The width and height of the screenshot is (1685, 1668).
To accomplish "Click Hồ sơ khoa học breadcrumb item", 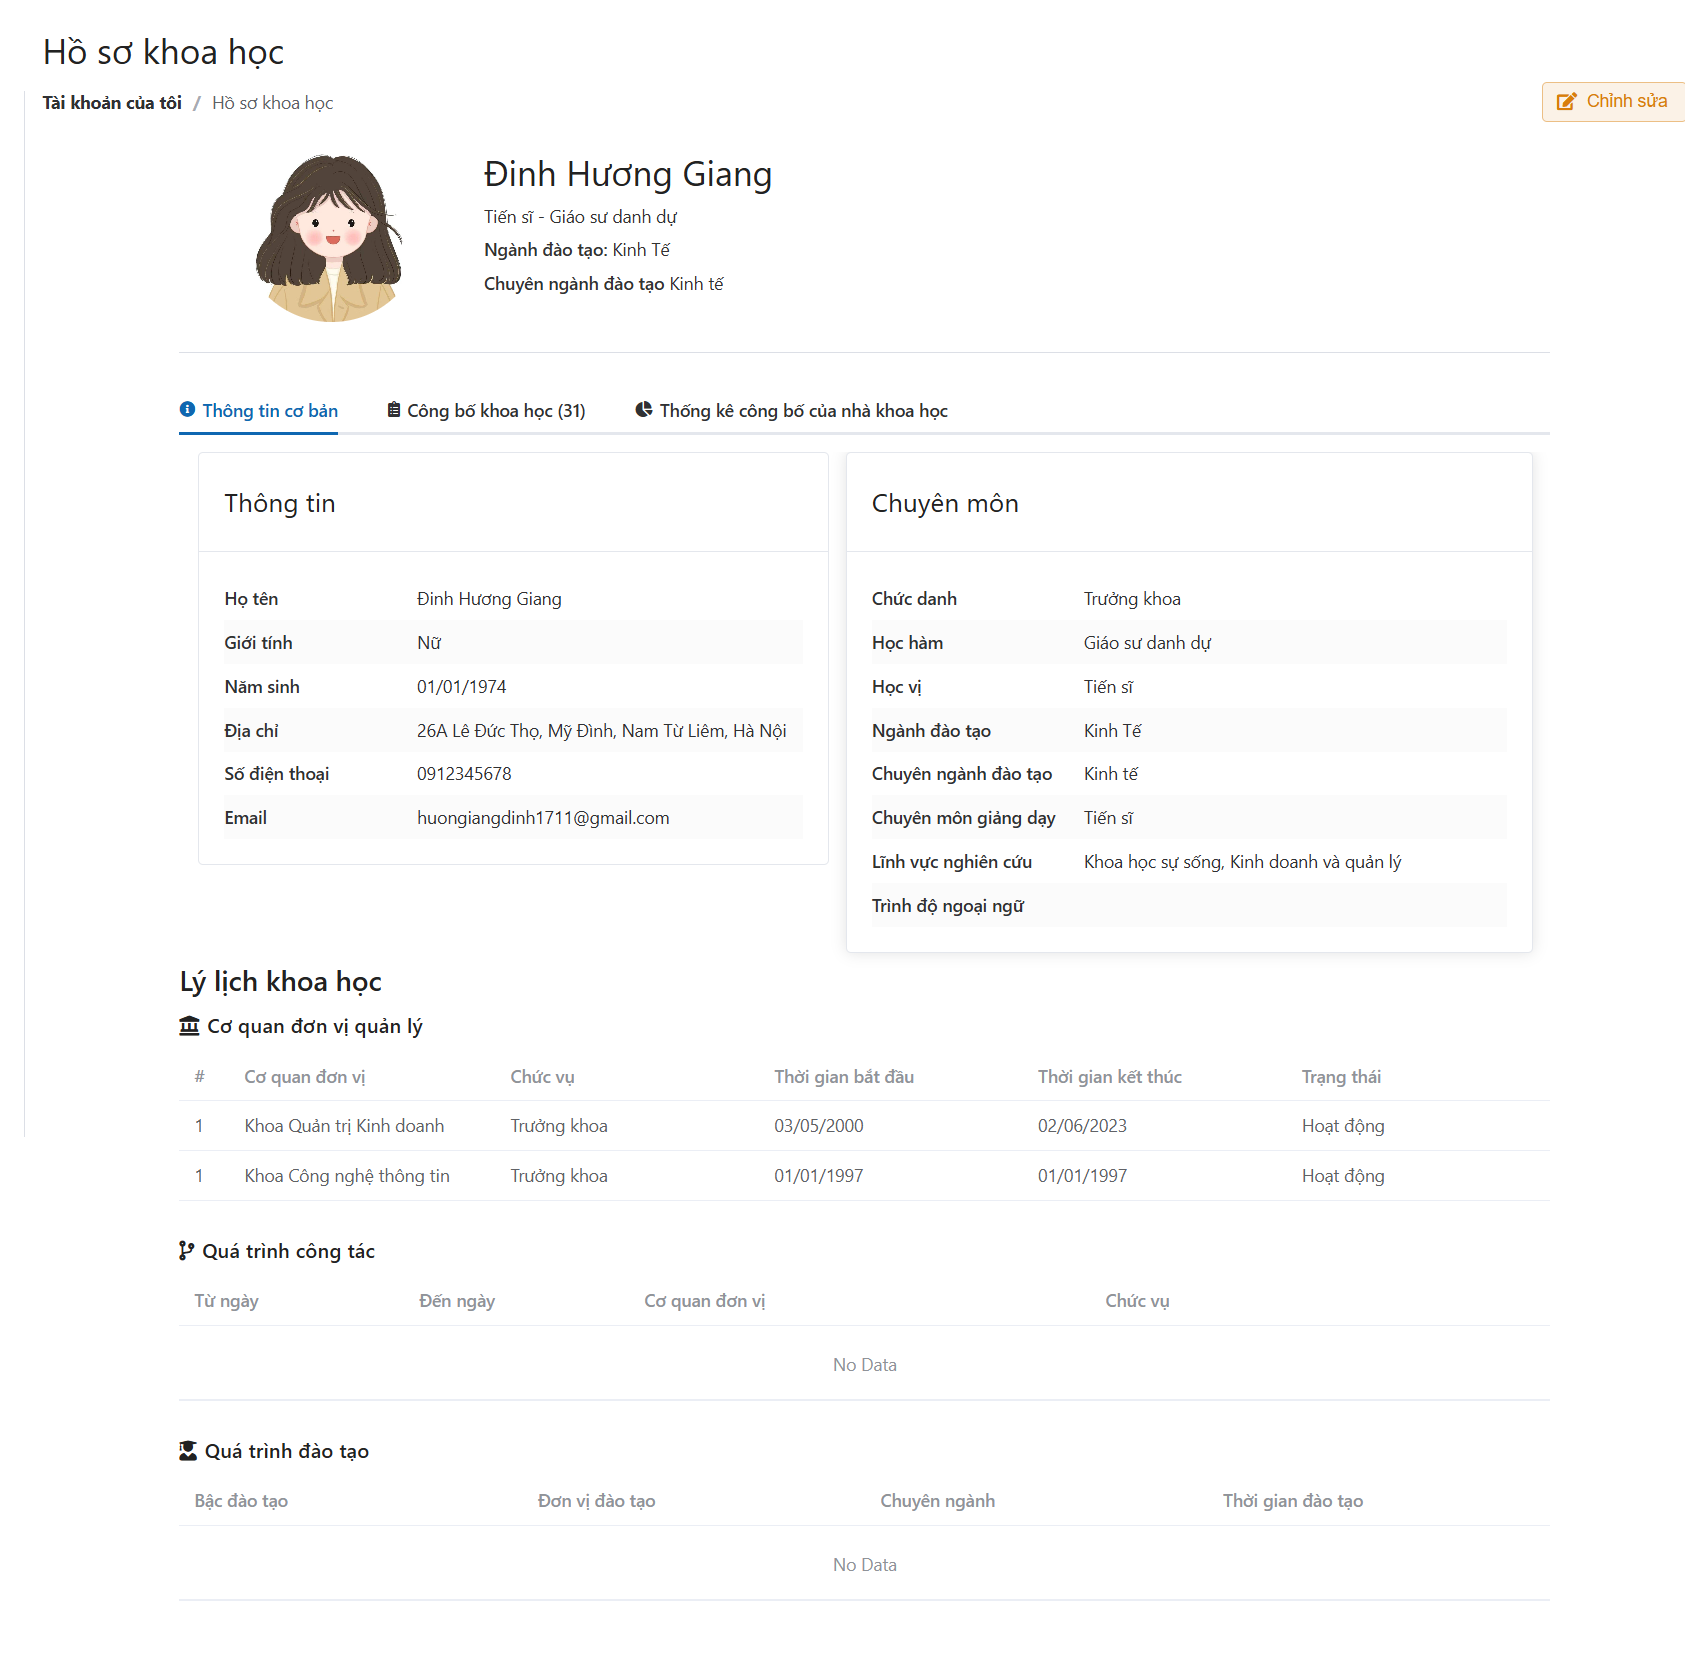I will 272,103.
